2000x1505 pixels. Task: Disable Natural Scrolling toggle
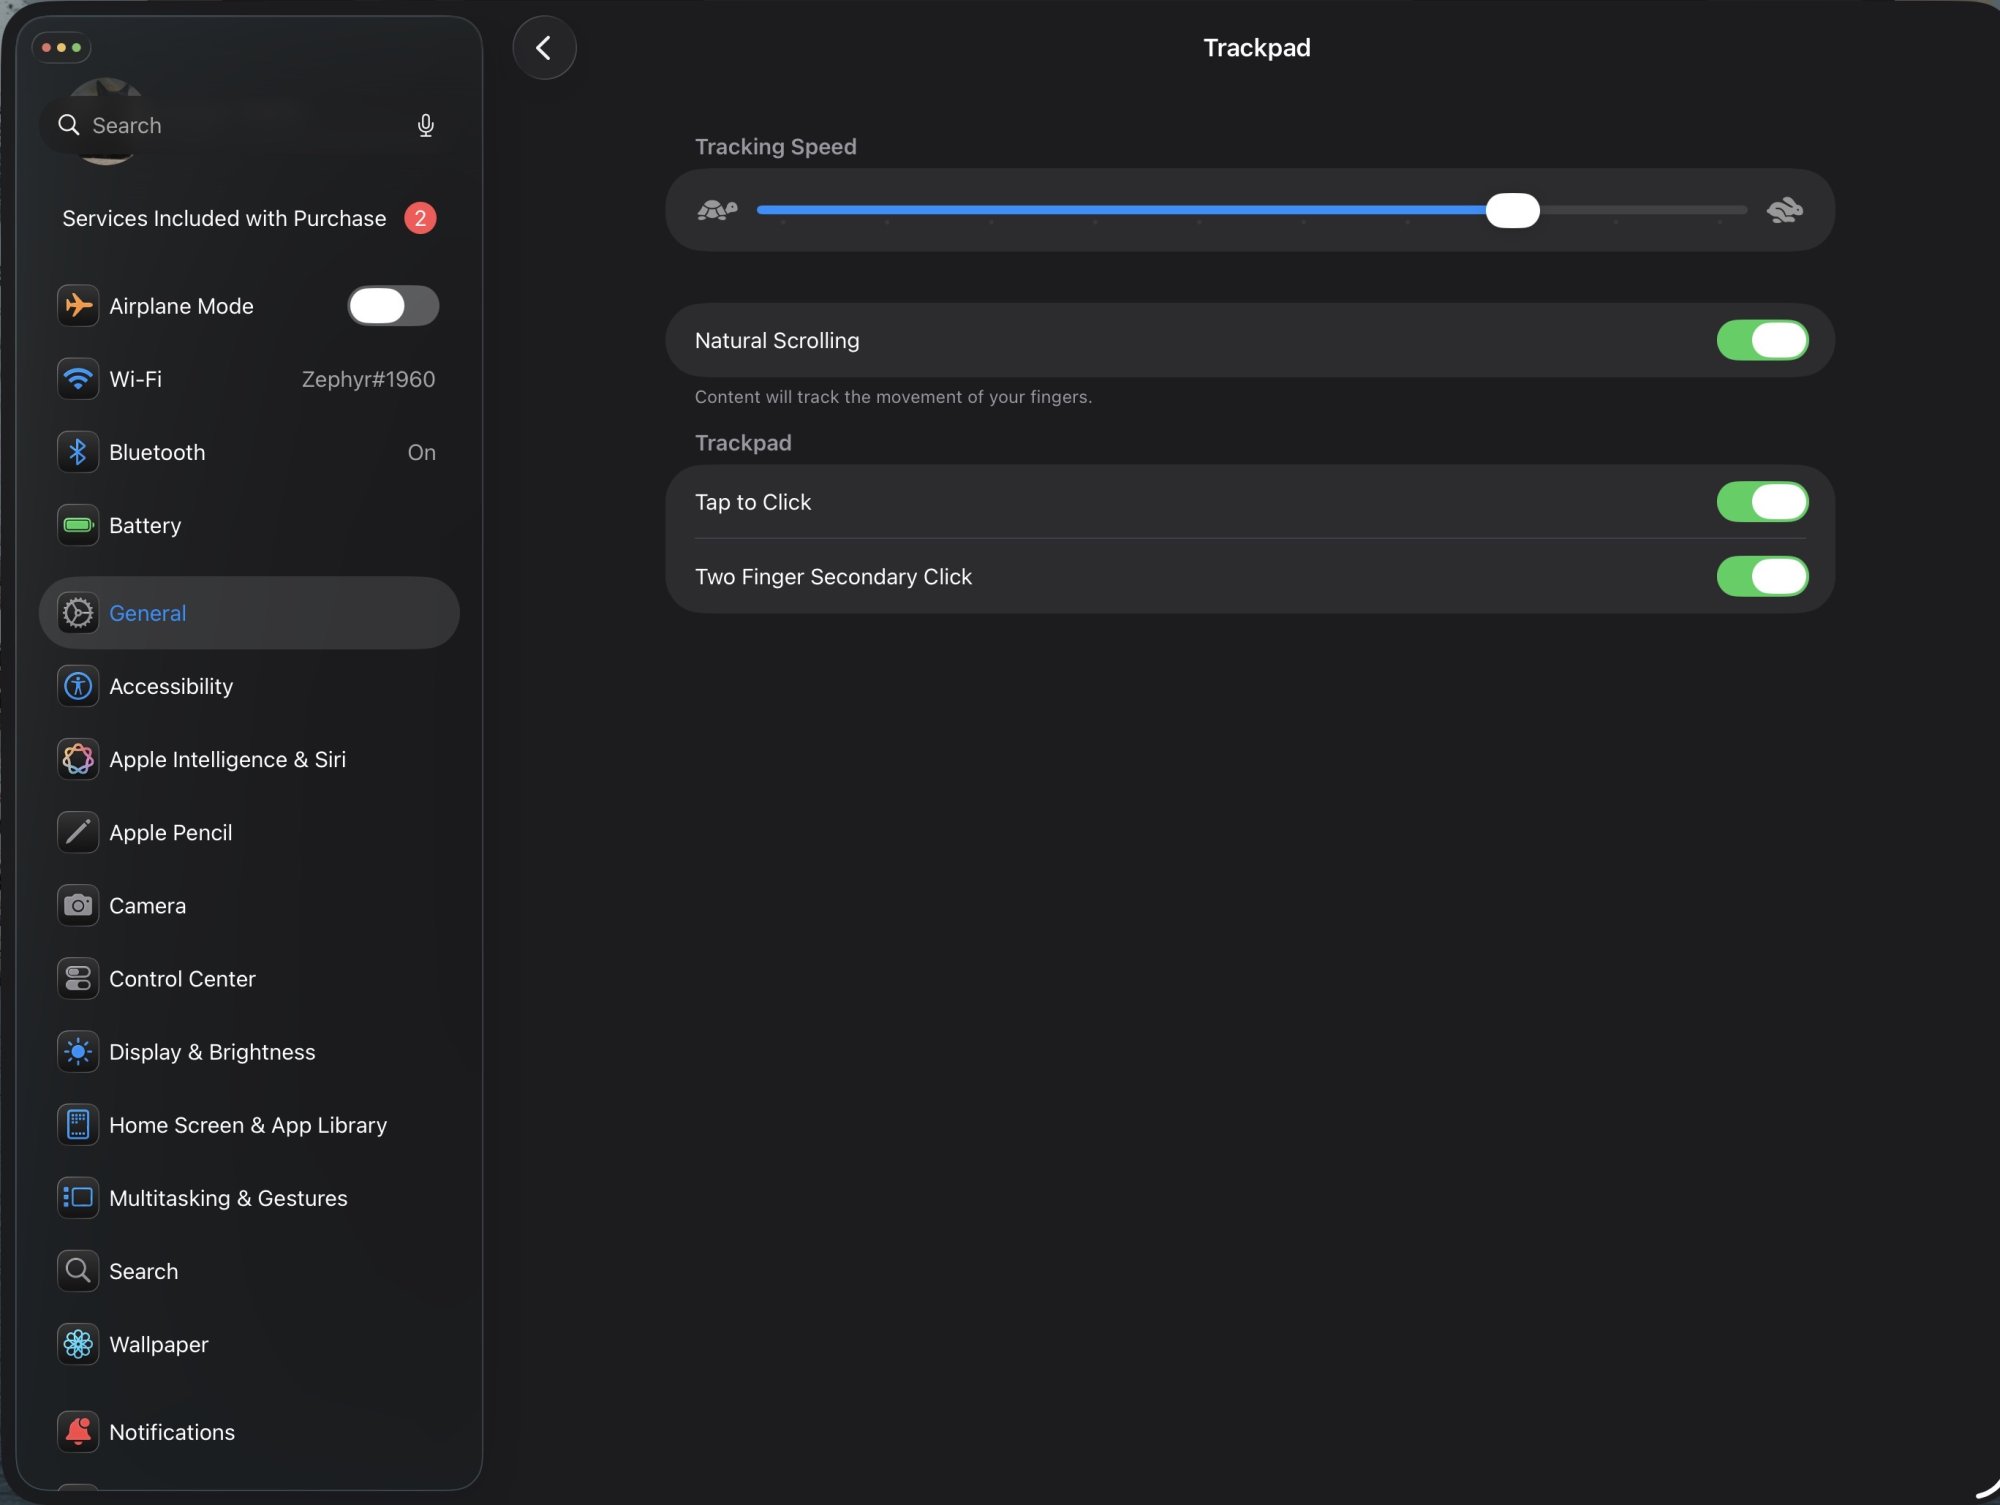click(1762, 340)
